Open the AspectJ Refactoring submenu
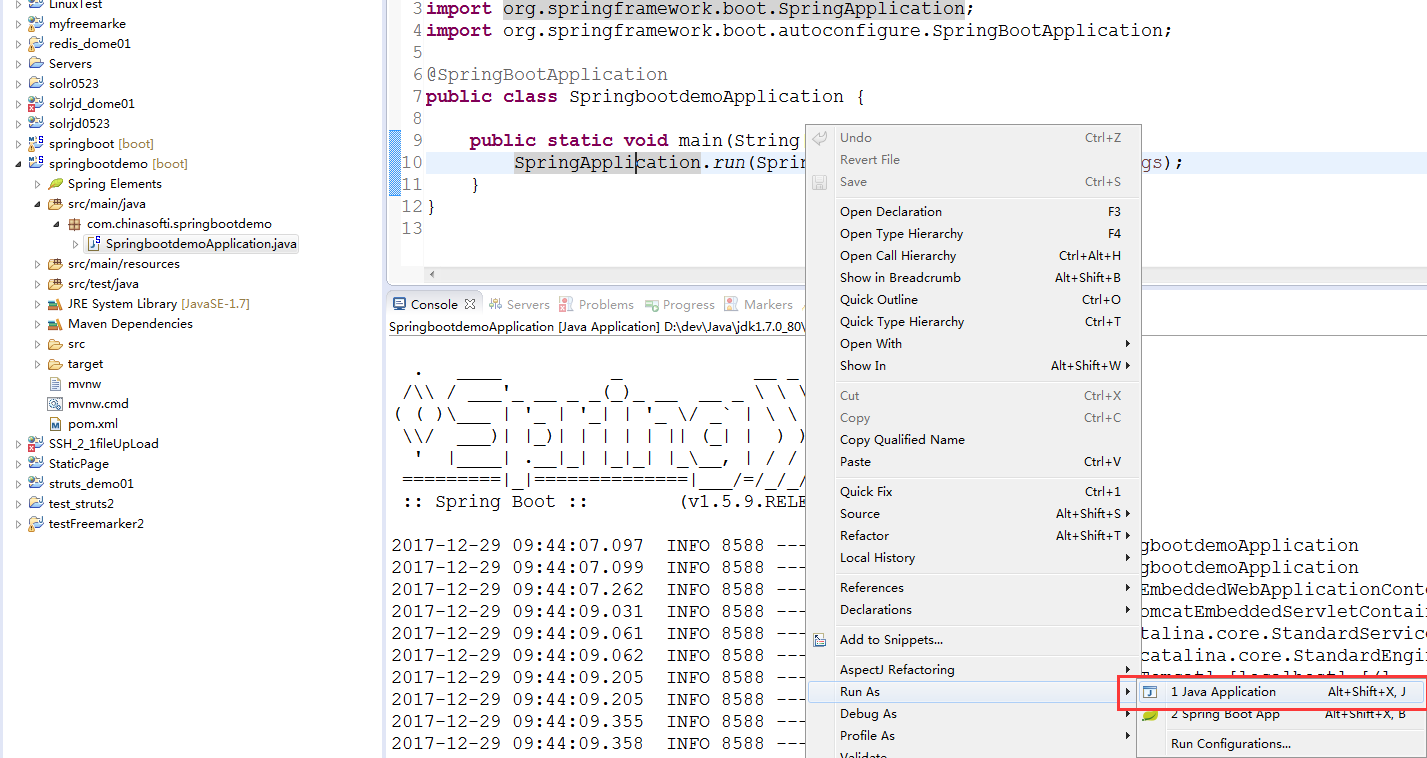The width and height of the screenshot is (1427, 758). pyautogui.click(x=972, y=670)
